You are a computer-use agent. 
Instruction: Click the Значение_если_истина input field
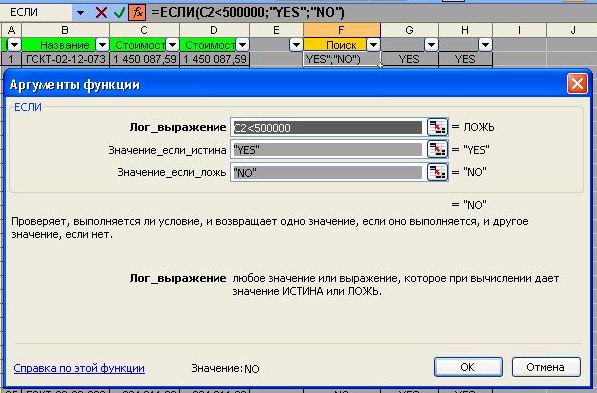328,150
